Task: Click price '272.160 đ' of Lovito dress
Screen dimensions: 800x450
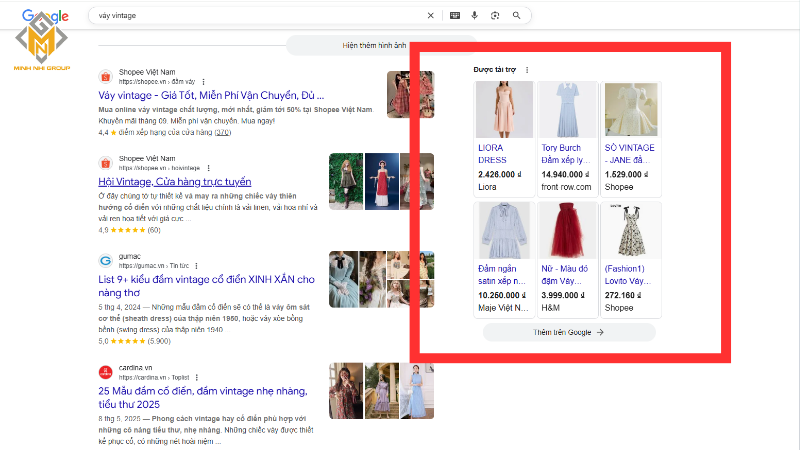Action: (x=624, y=295)
